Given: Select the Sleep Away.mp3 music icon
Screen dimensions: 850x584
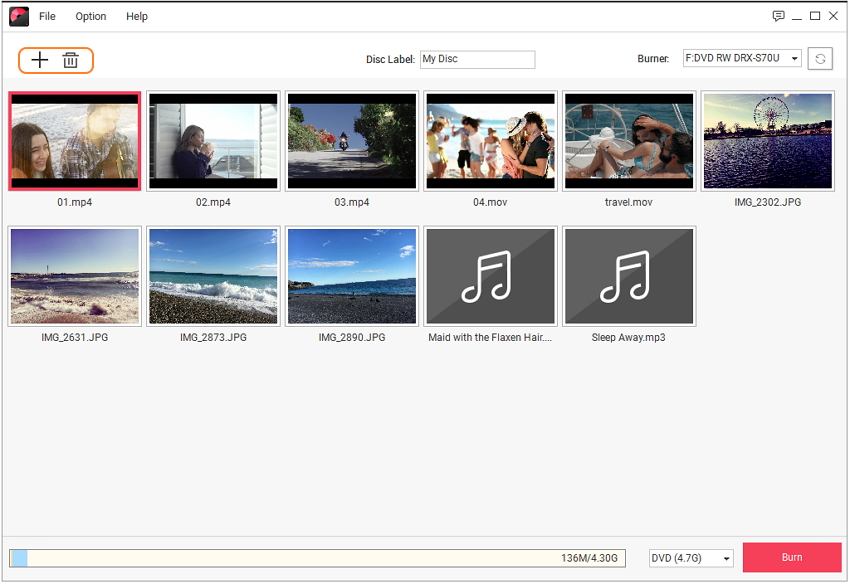Looking at the screenshot, I should coord(629,276).
